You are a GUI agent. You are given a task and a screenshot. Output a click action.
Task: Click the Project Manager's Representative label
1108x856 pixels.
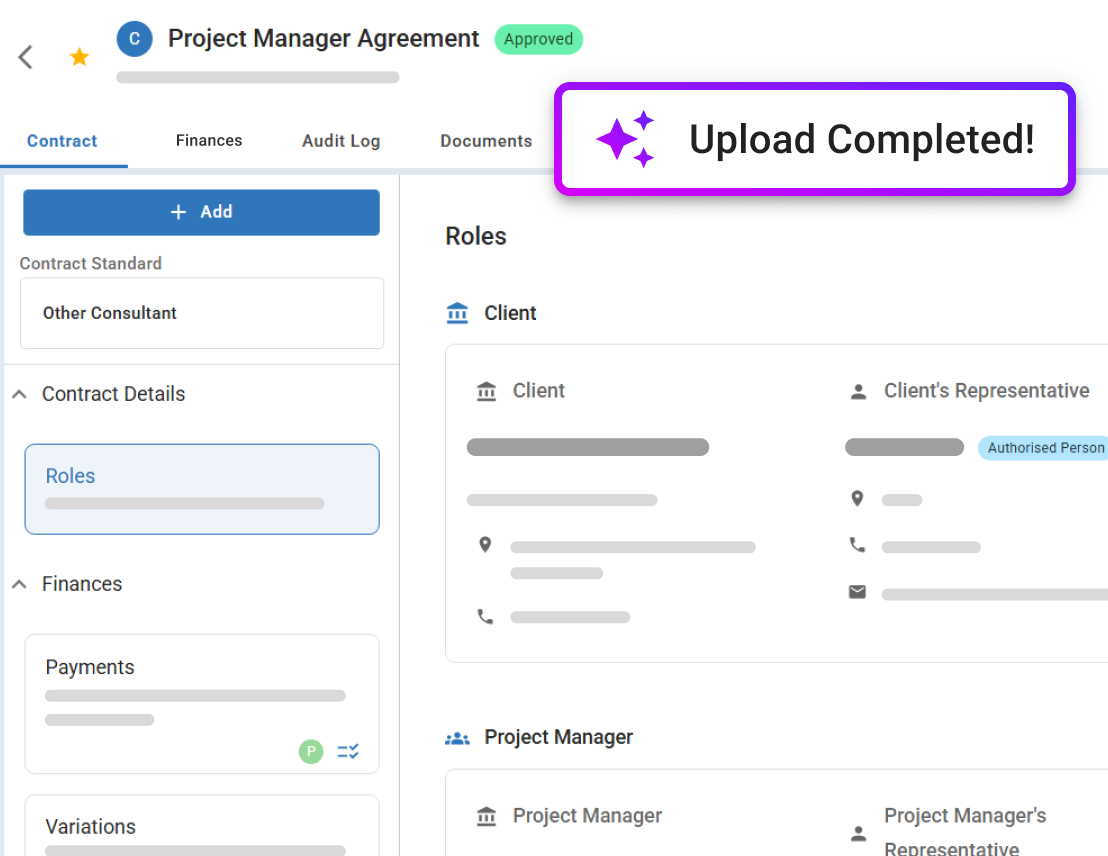click(965, 832)
